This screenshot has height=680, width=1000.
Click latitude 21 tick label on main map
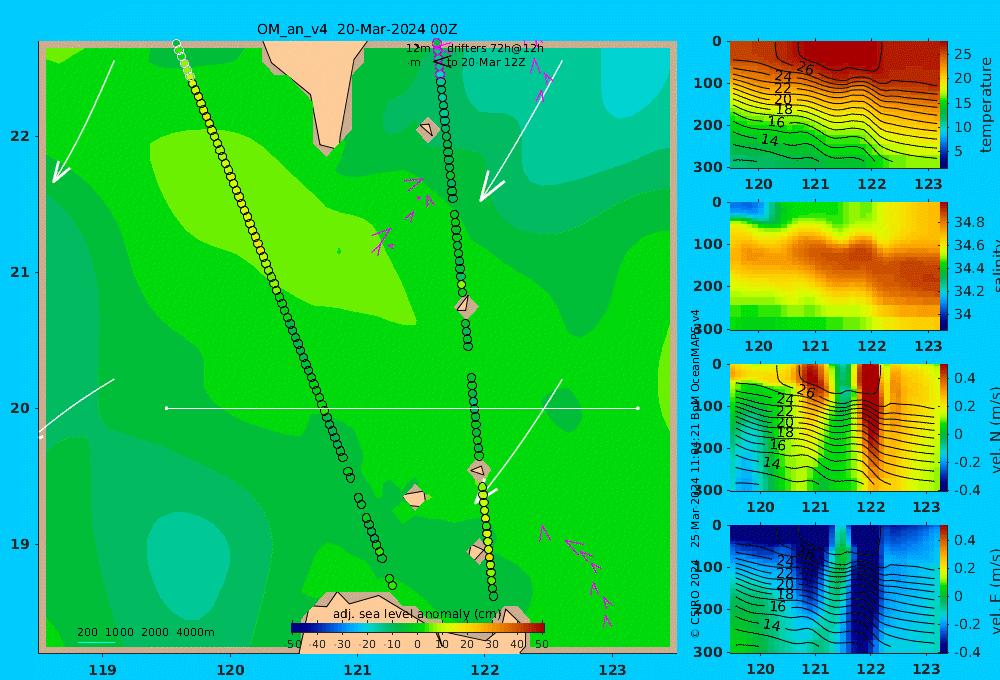pyautogui.click(x=20, y=272)
